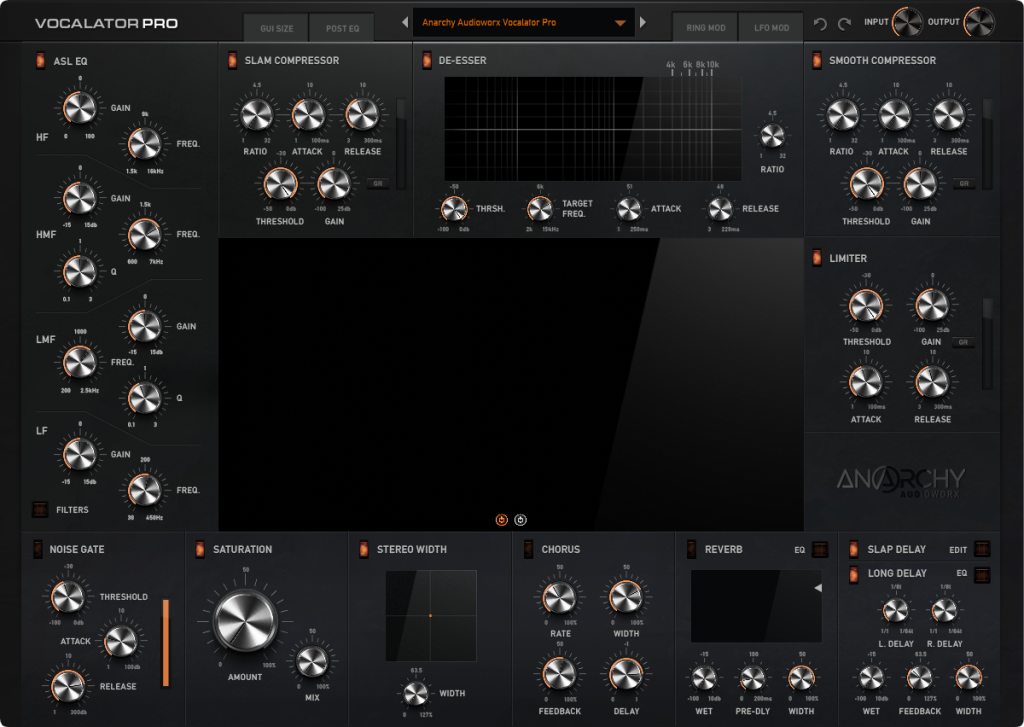Click the De-Esser THRSH. knob
The image size is (1024, 727).
[453, 209]
